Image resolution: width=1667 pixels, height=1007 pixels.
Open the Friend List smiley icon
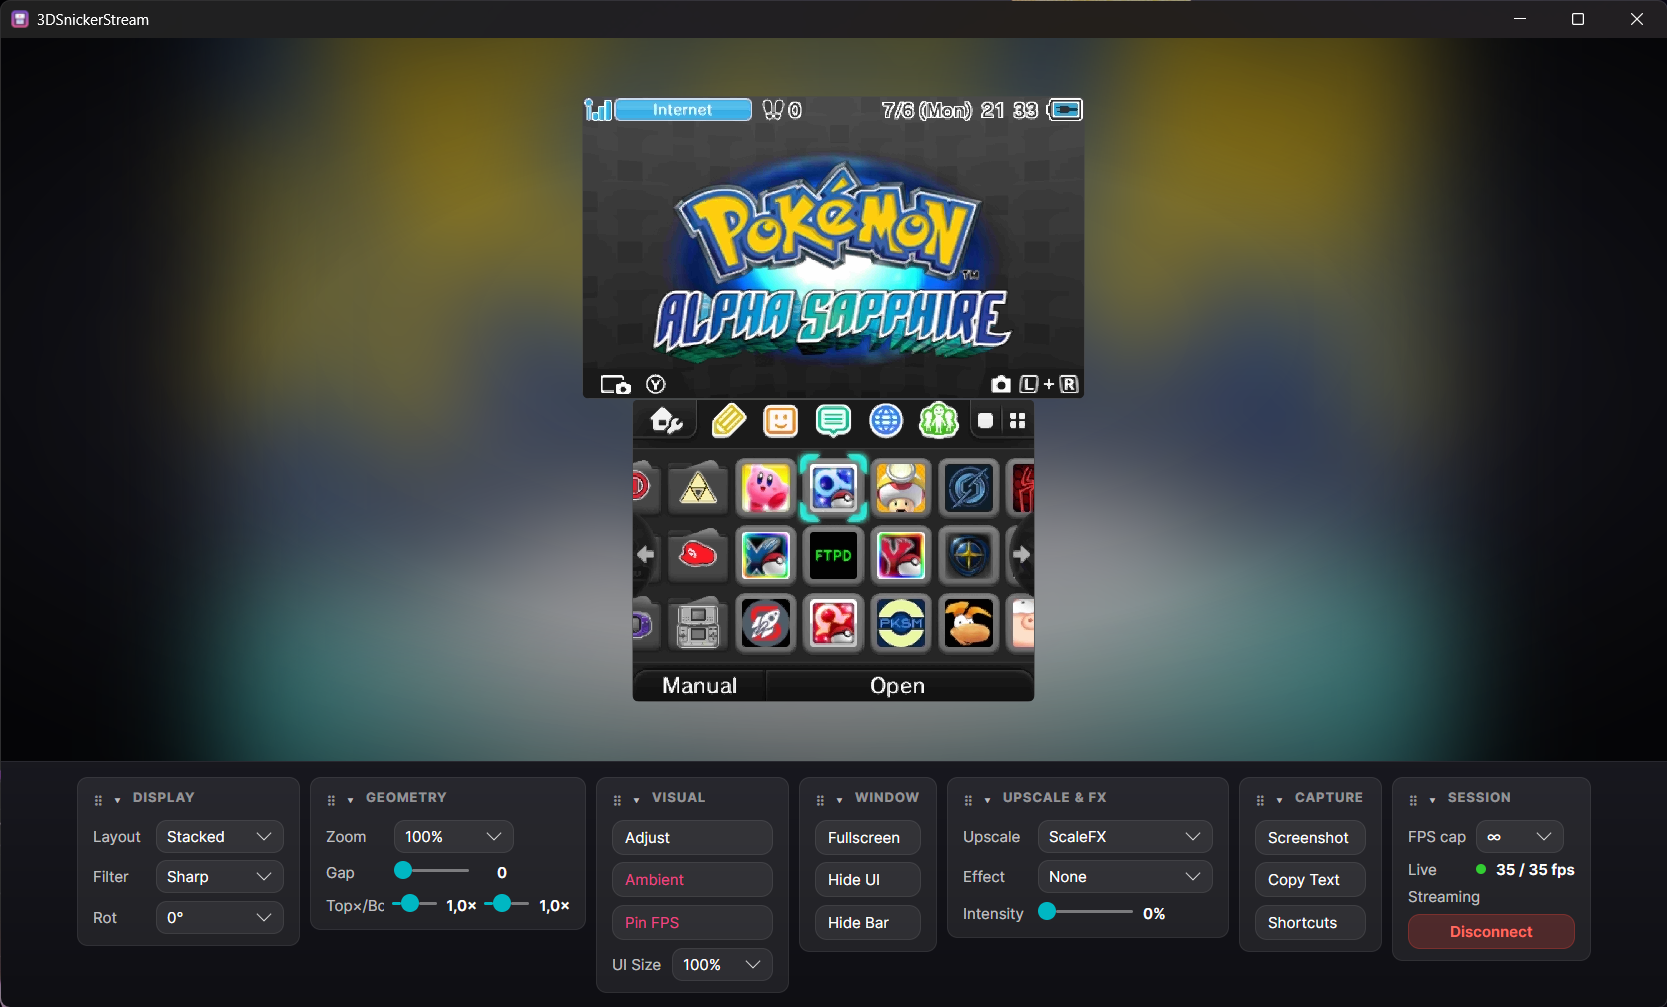pyautogui.click(x=781, y=421)
